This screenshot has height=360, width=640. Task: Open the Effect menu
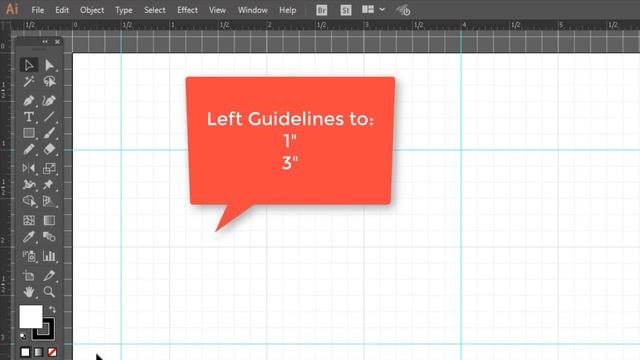(x=187, y=10)
